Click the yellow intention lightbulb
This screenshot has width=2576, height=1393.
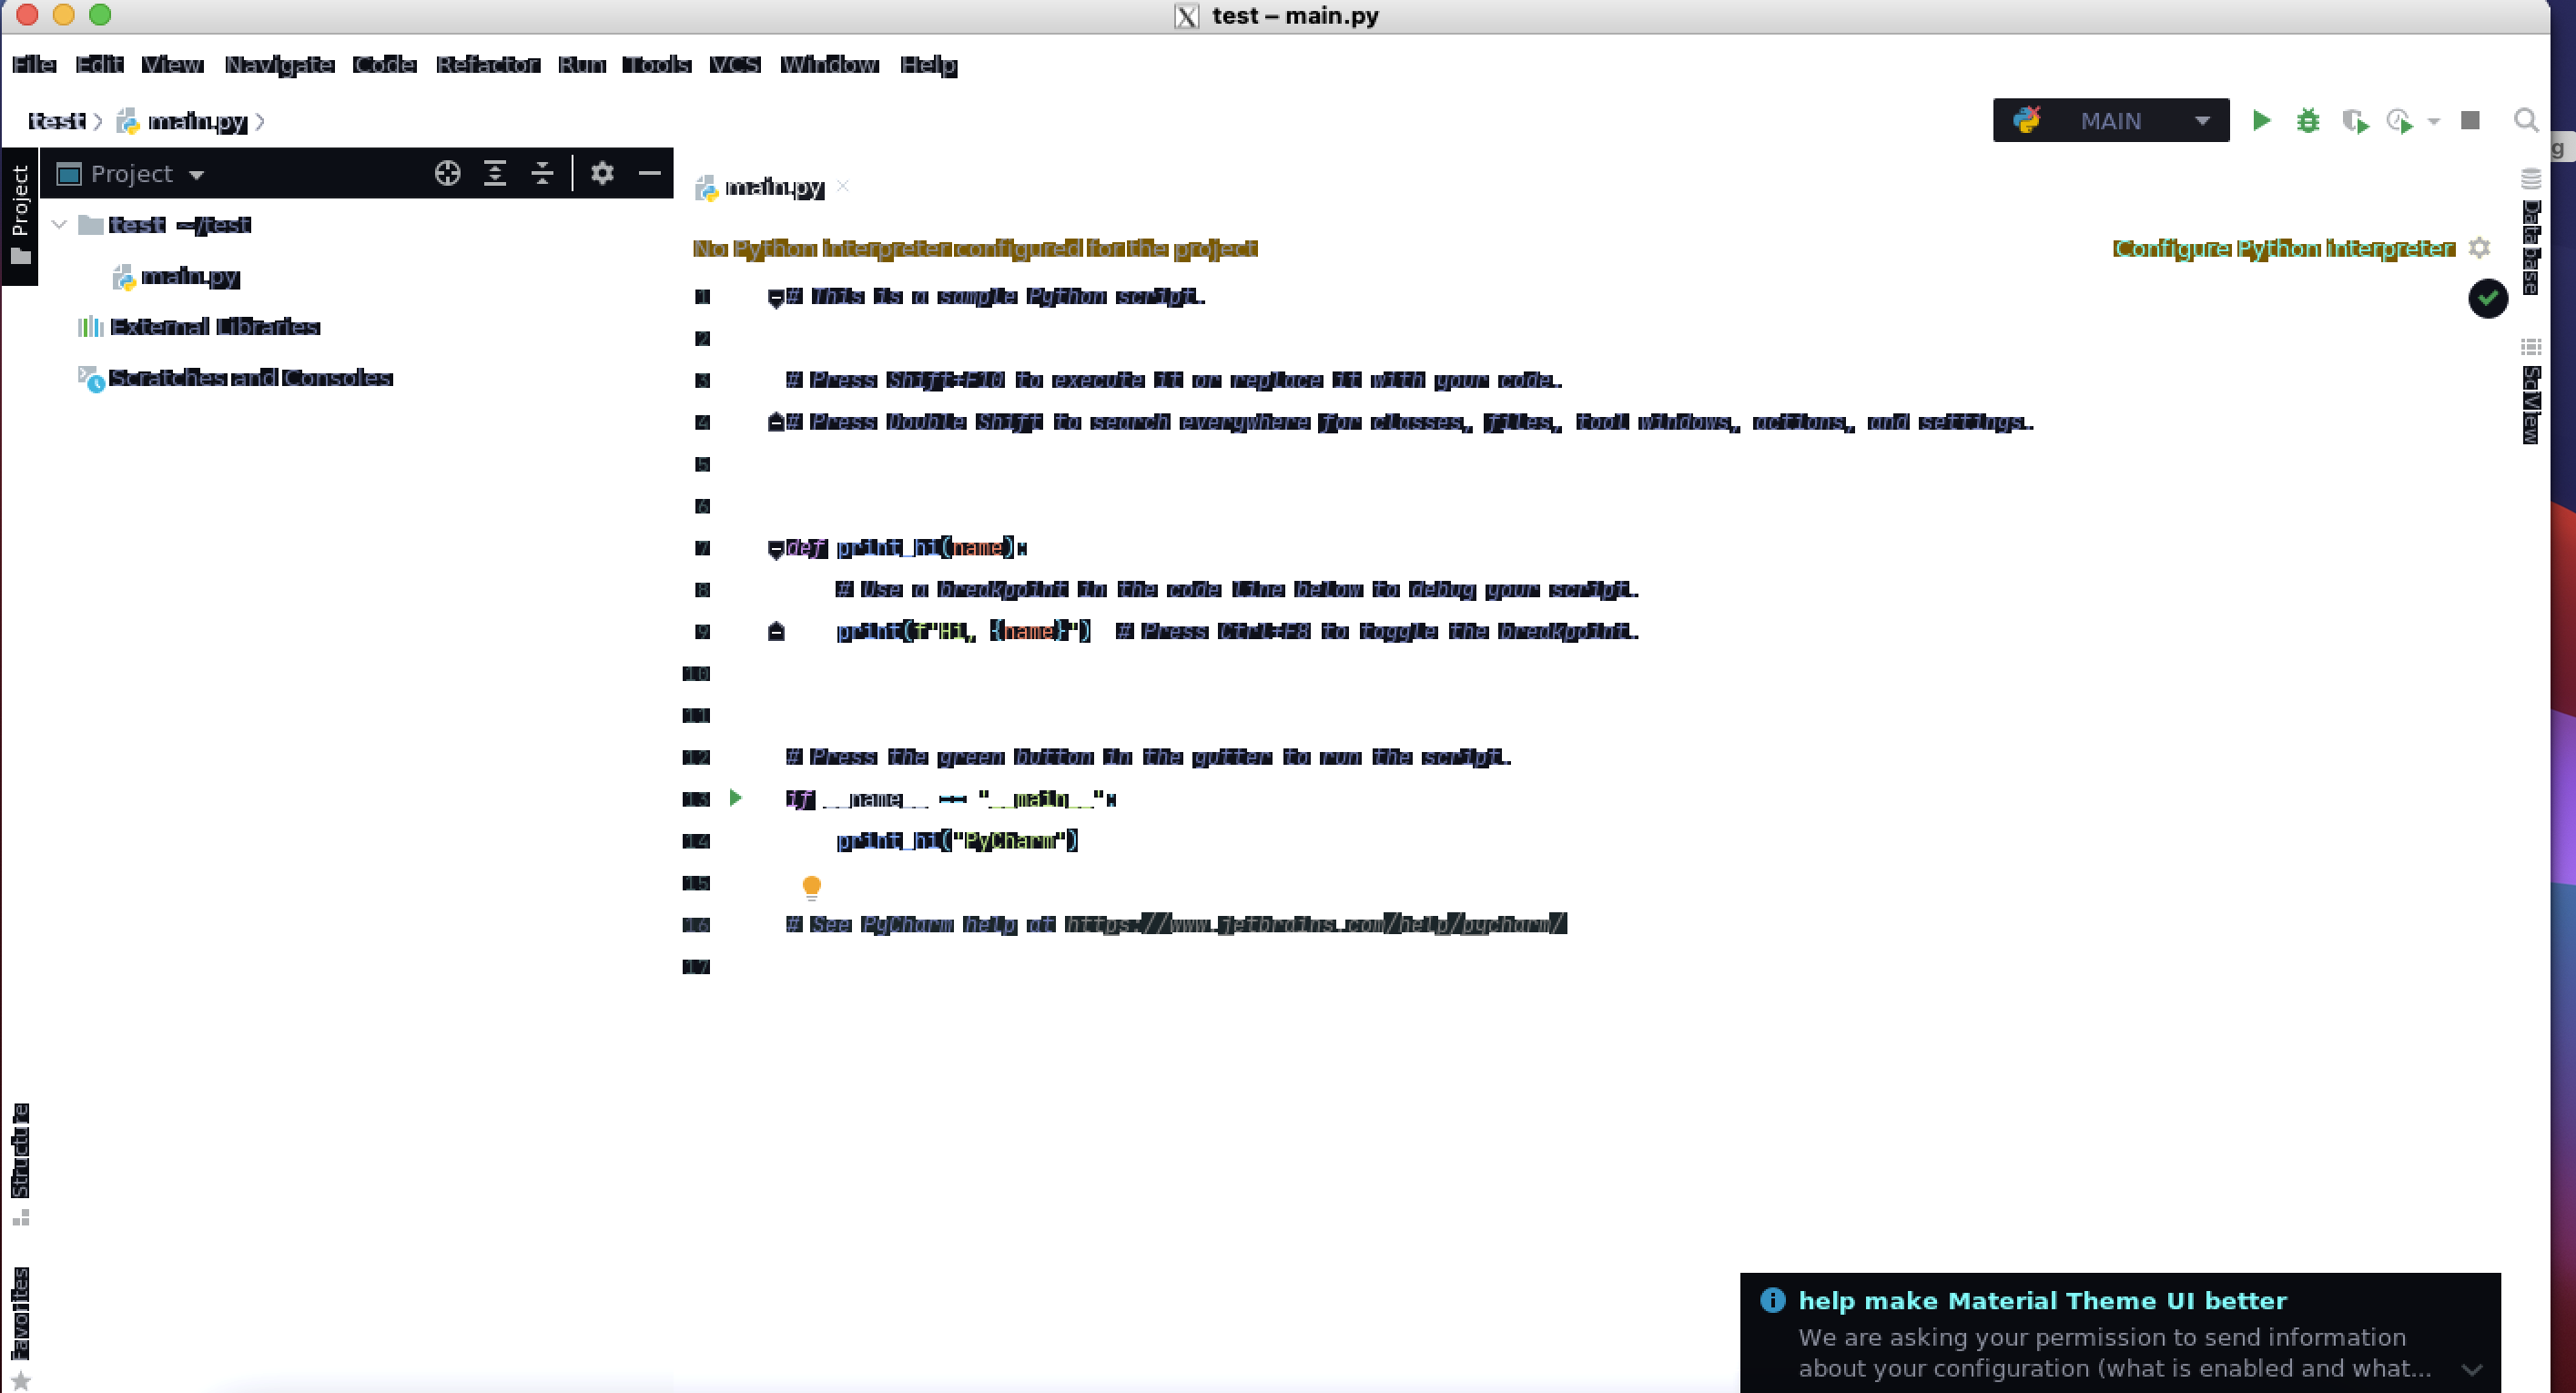[811, 887]
